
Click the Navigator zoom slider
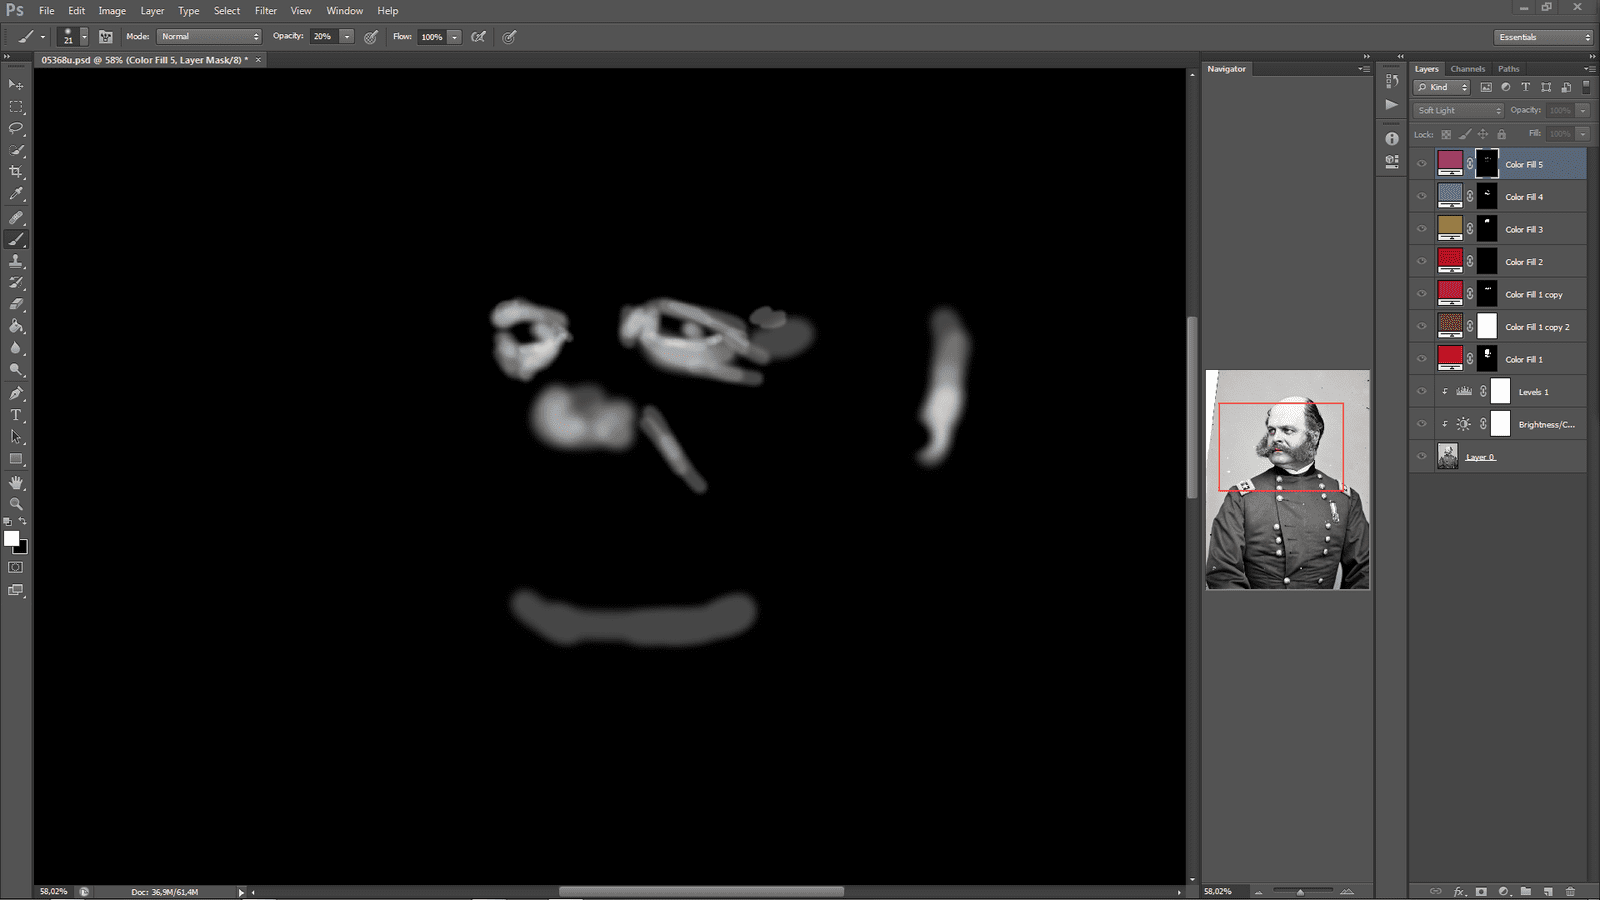1303,891
